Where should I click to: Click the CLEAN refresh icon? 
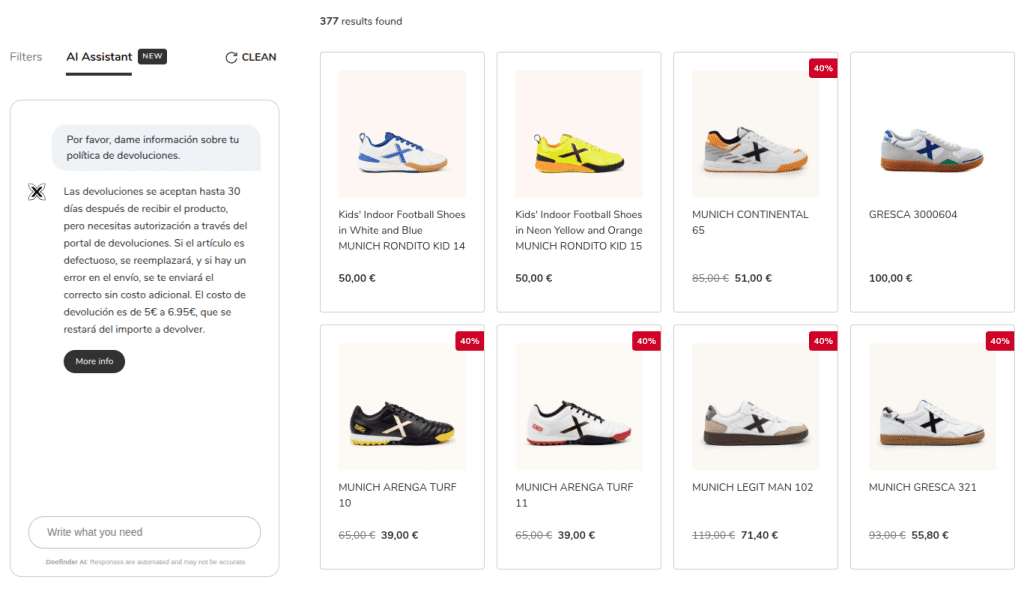click(231, 58)
